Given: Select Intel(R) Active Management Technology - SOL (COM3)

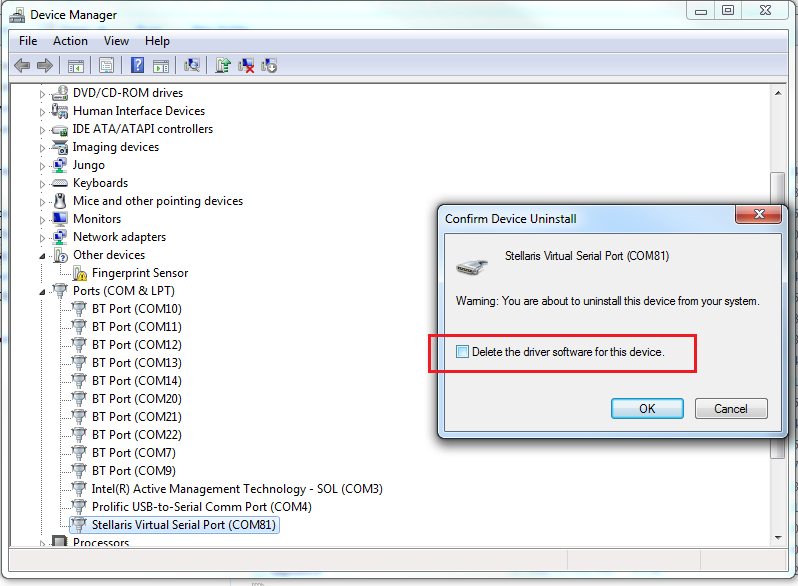Looking at the screenshot, I should click(x=237, y=489).
